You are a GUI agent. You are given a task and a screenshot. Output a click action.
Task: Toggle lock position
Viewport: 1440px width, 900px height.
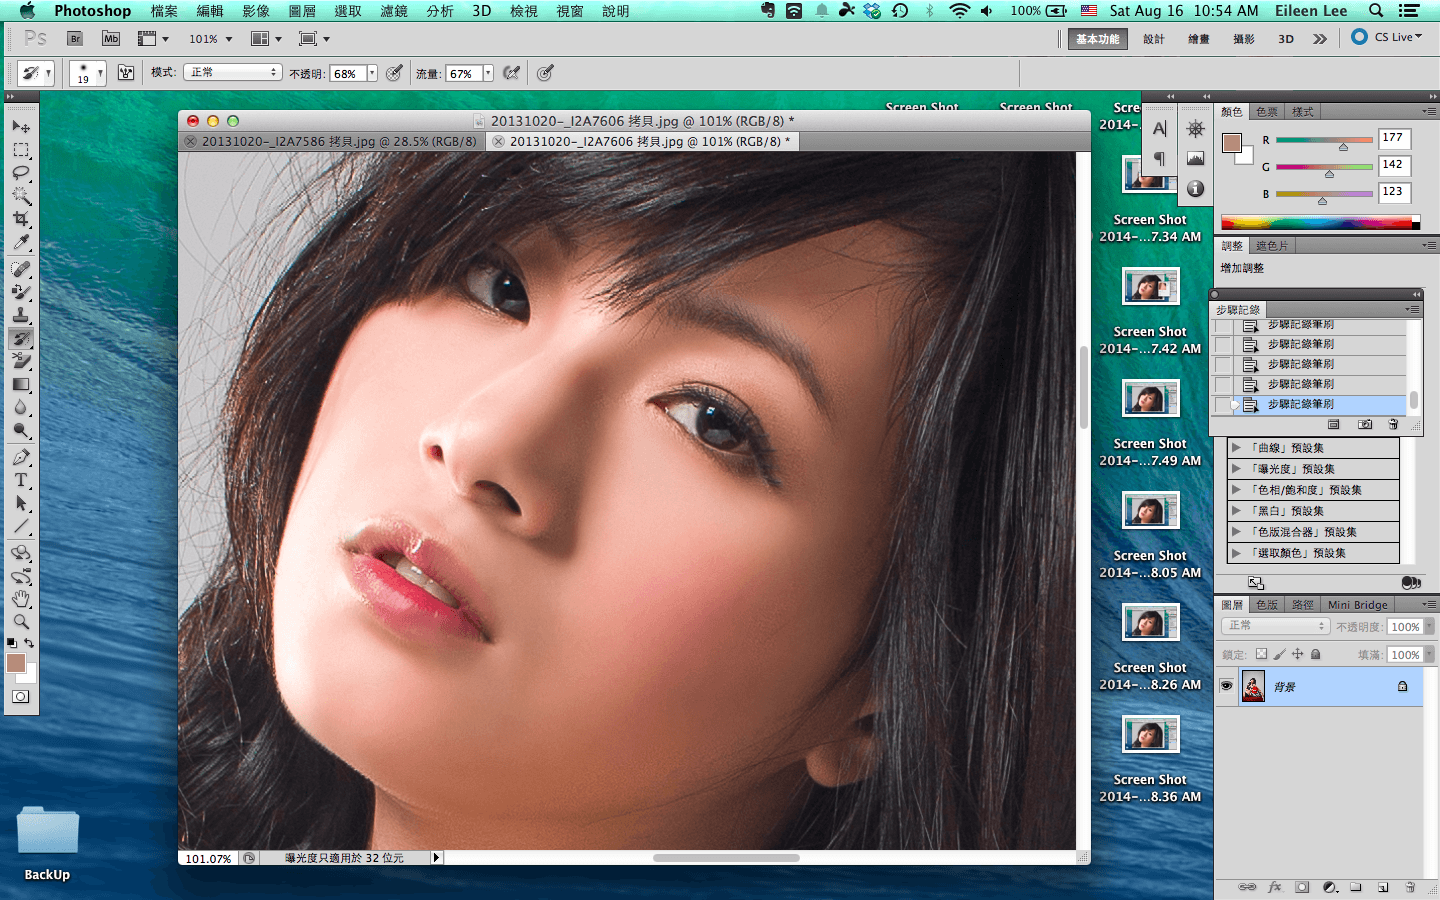(x=1297, y=654)
